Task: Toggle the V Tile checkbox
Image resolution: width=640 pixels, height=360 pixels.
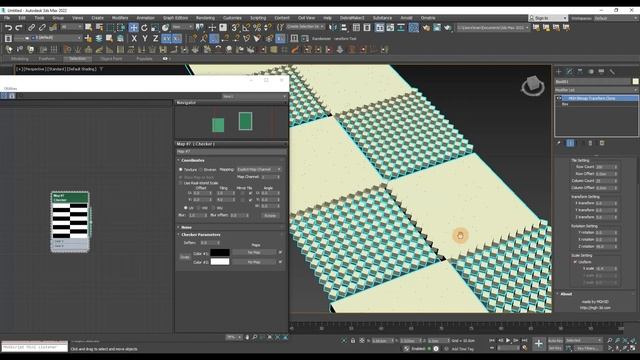Action: (251, 200)
